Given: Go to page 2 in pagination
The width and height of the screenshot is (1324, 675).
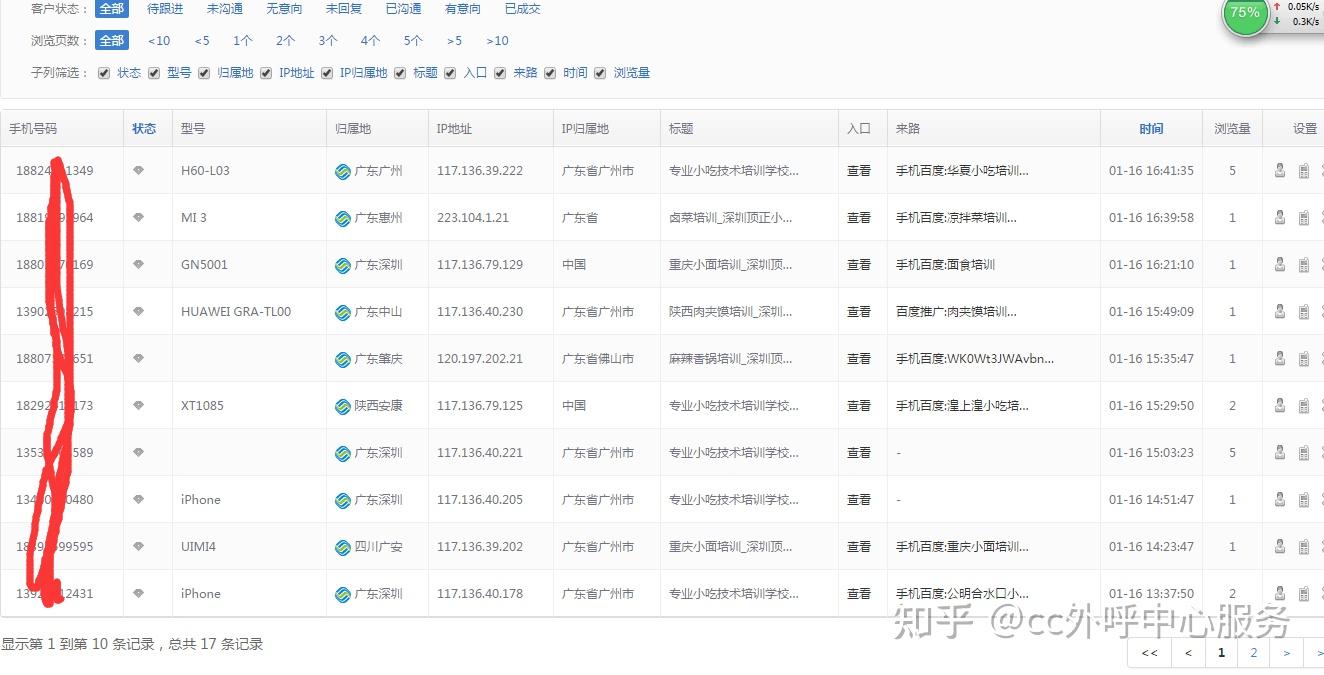Looking at the screenshot, I should [x=1254, y=652].
